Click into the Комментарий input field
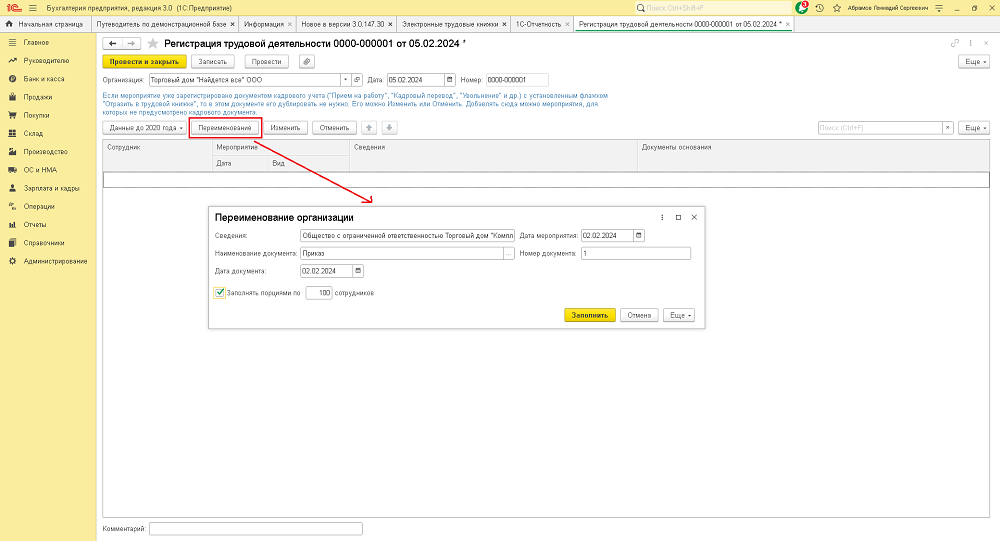The image size is (1000, 541). pyautogui.click(x=255, y=528)
